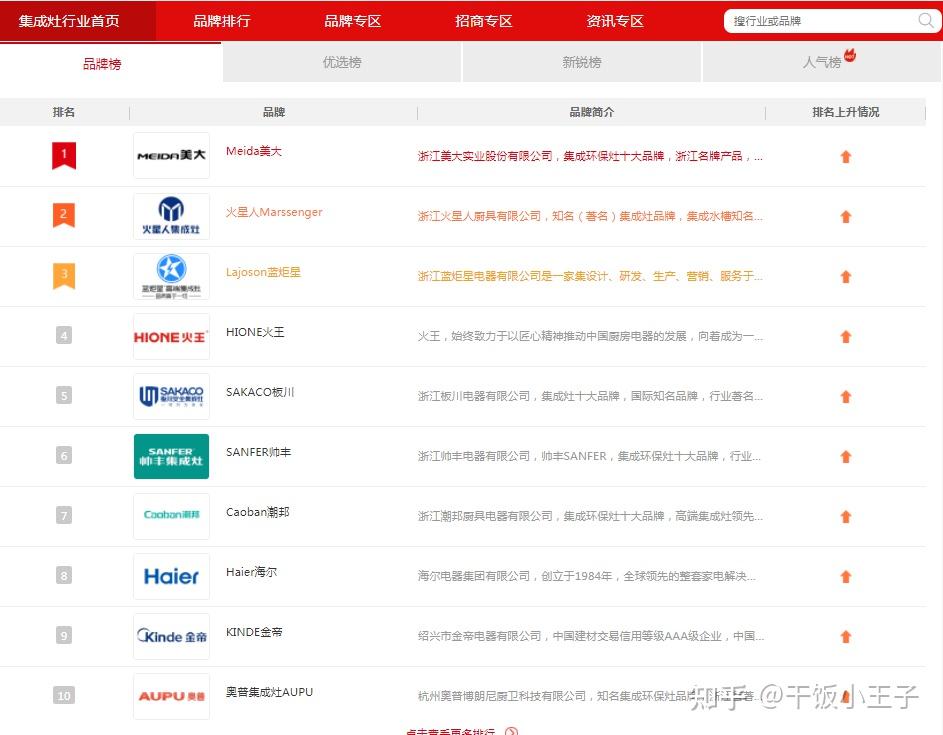
Task: Open 品牌排行 navigation item
Action: 221,21
